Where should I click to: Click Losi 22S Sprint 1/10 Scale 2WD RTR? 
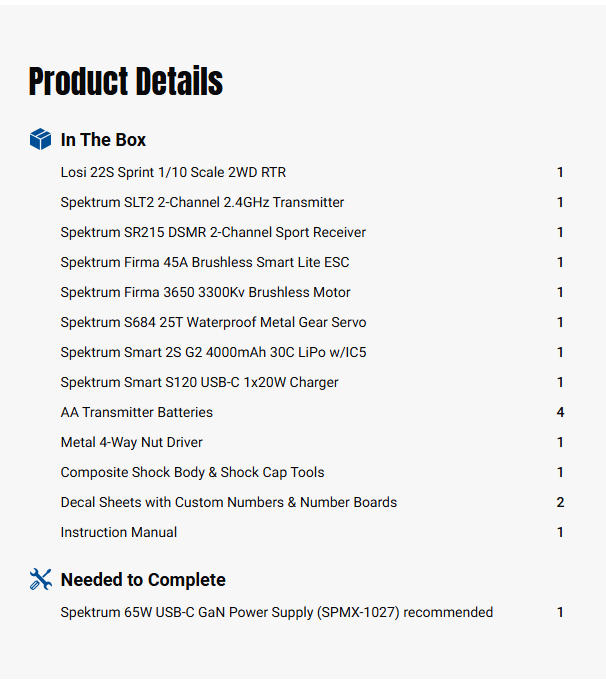(173, 172)
